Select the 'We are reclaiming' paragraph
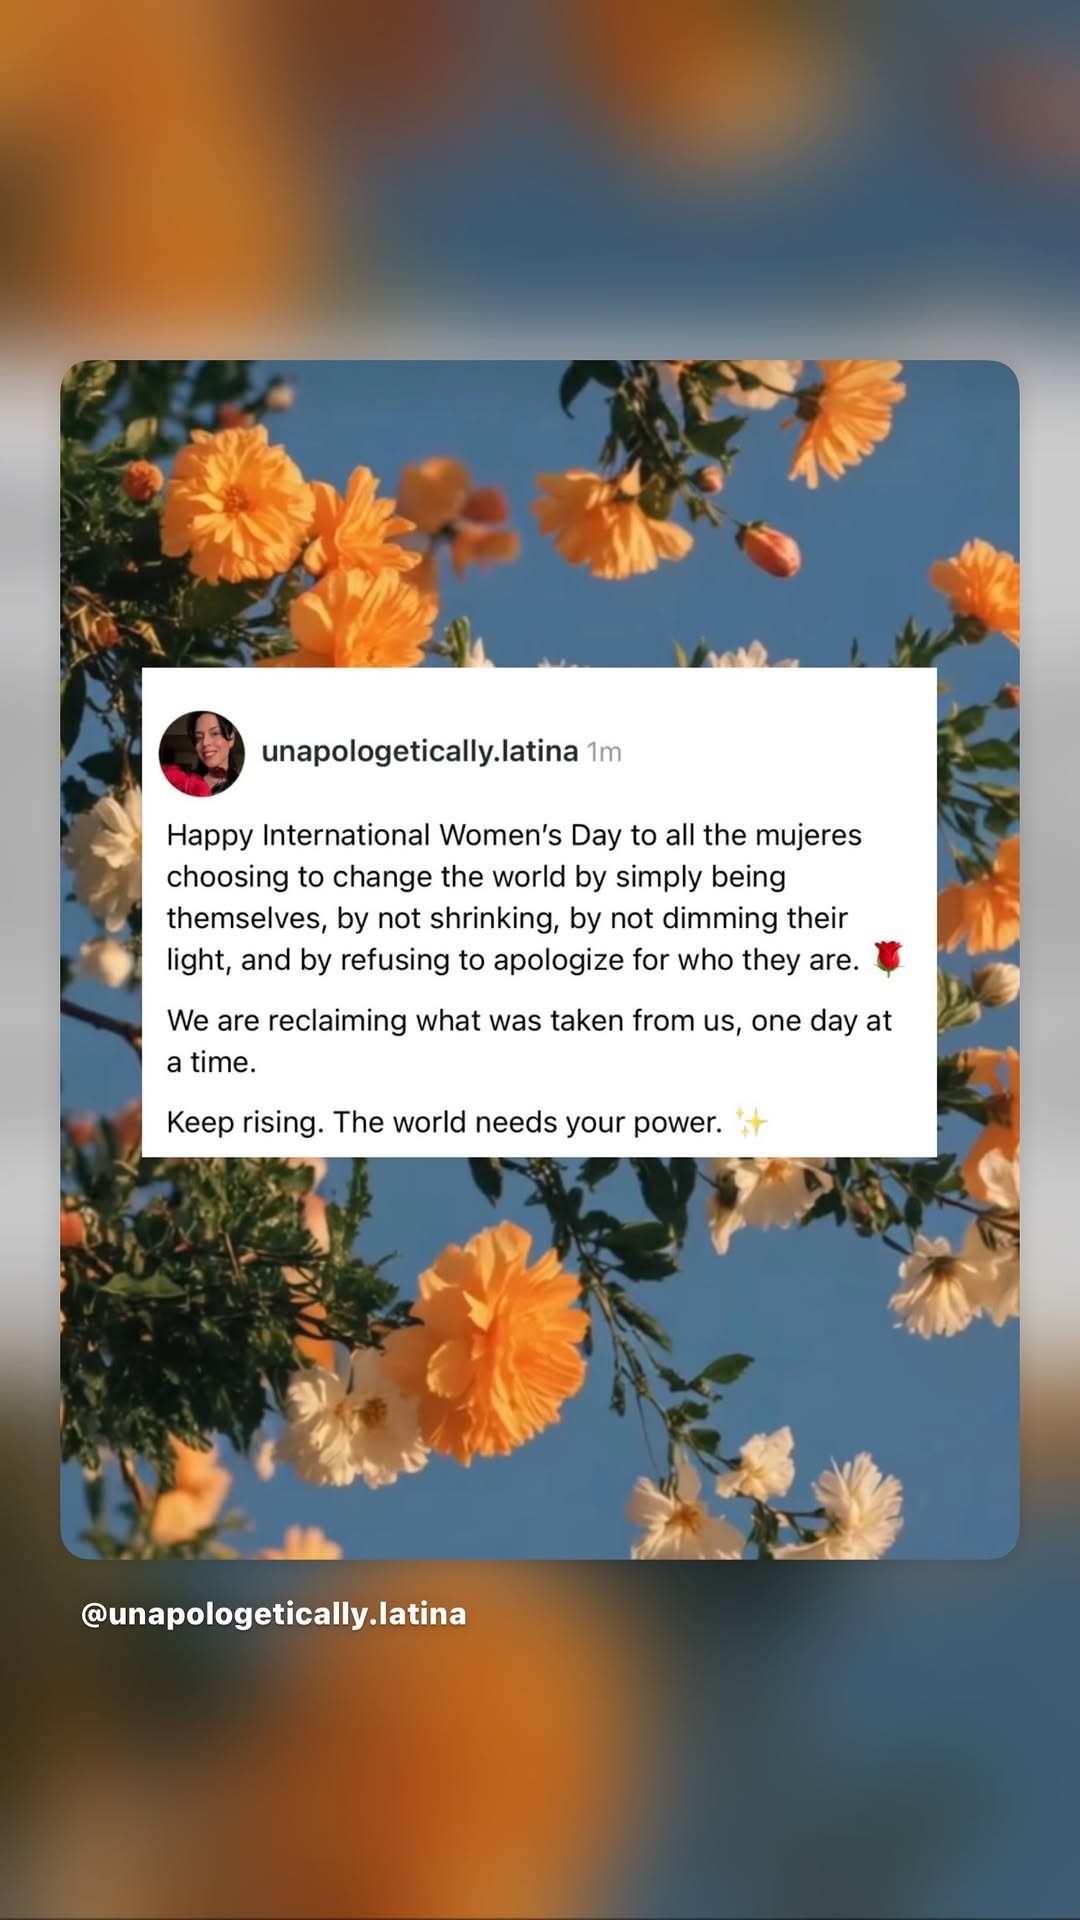 click(x=529, y=1041)
